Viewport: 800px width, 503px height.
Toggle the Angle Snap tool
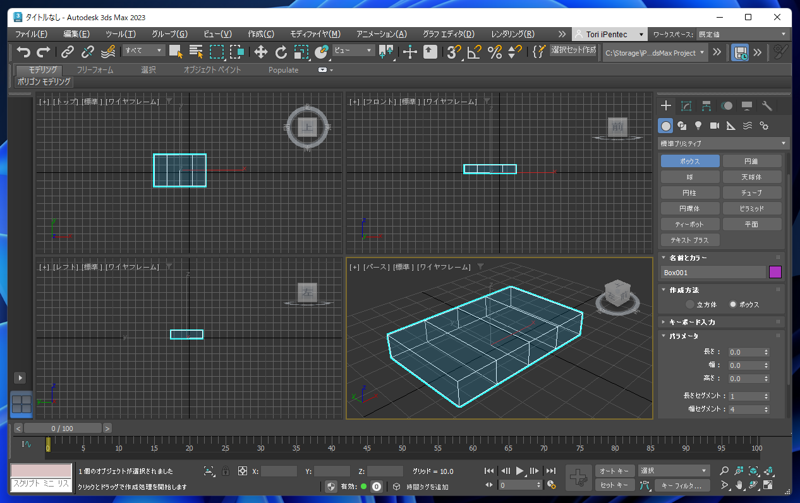coord(474,52)
